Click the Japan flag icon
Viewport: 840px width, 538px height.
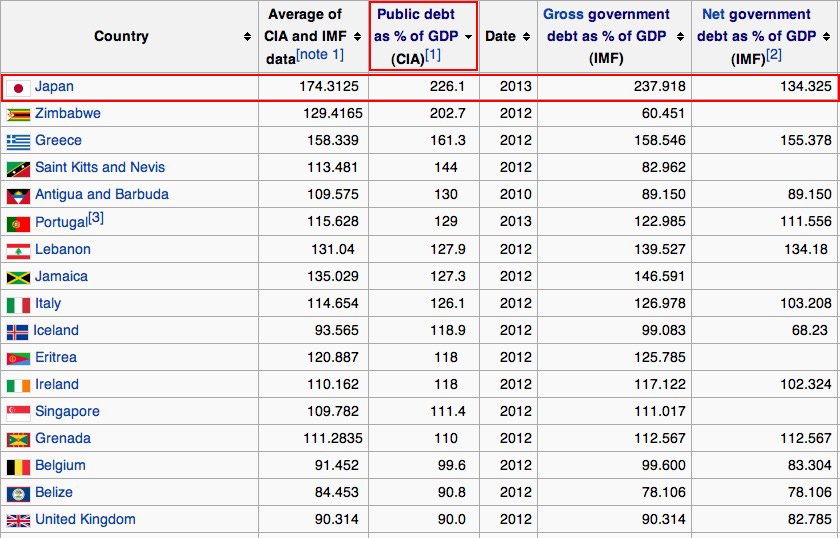coord(18,88)
